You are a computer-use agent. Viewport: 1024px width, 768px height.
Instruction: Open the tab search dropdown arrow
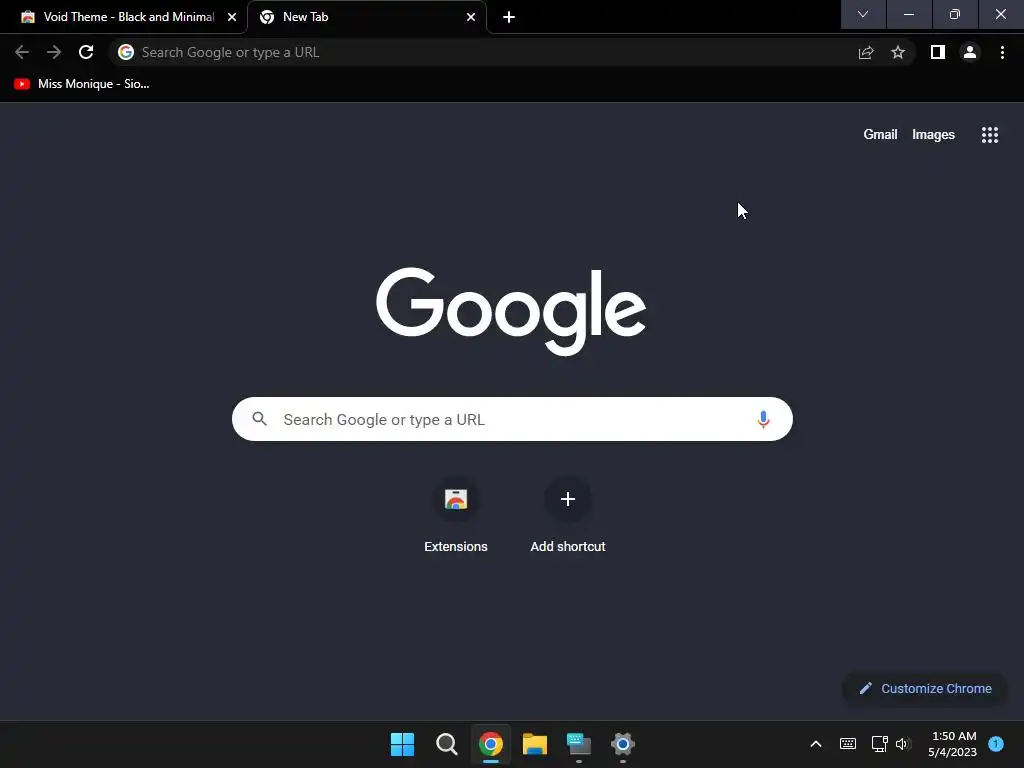click(863, 14)
